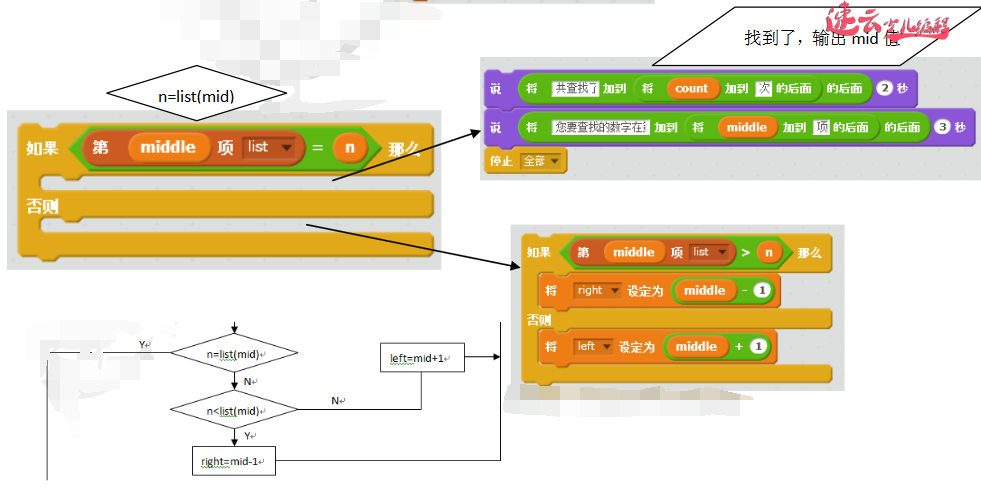The image size is (981, 502).
Task: Click the right=mid-1 flowchart box
Action: (x=232, y=461)
